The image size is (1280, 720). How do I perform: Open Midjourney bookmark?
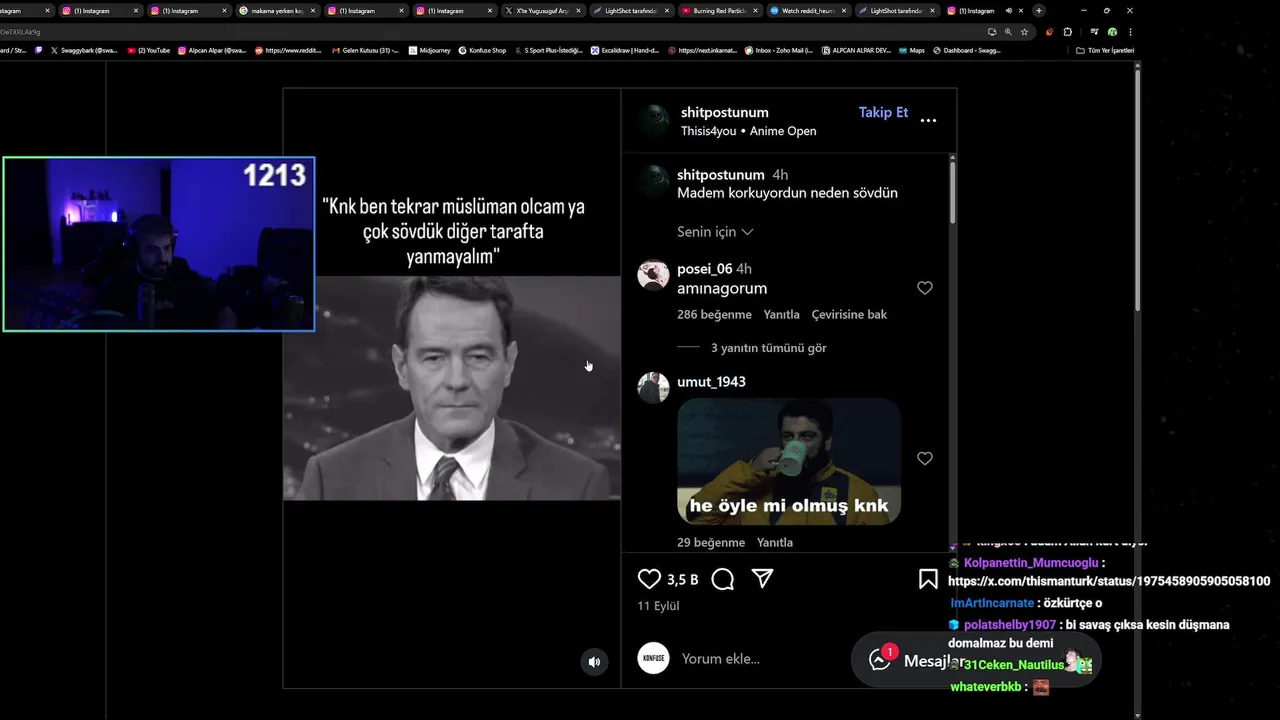[x=430, y=50]
